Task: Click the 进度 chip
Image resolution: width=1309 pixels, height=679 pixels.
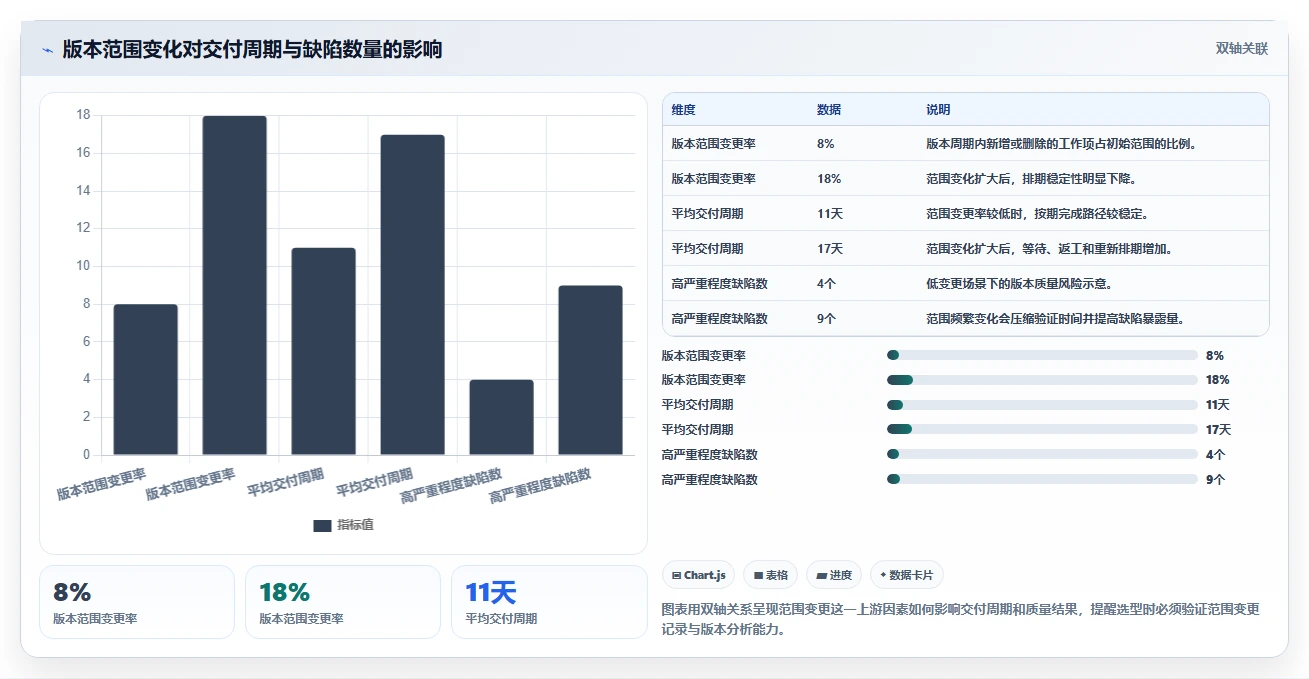Action: pos(834,575)
